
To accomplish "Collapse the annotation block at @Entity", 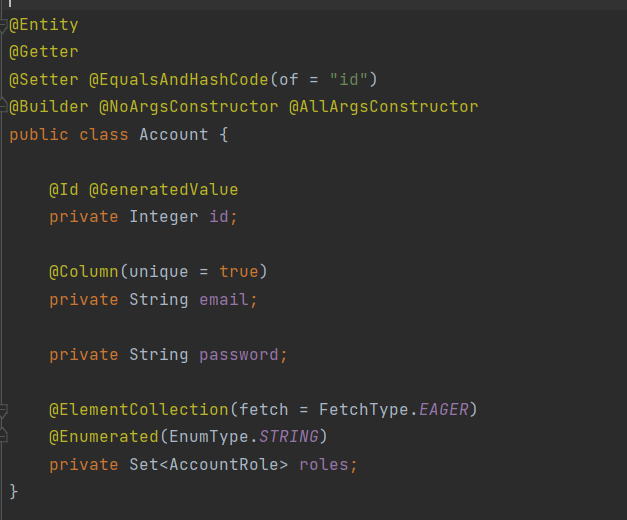I will point(3,26).
